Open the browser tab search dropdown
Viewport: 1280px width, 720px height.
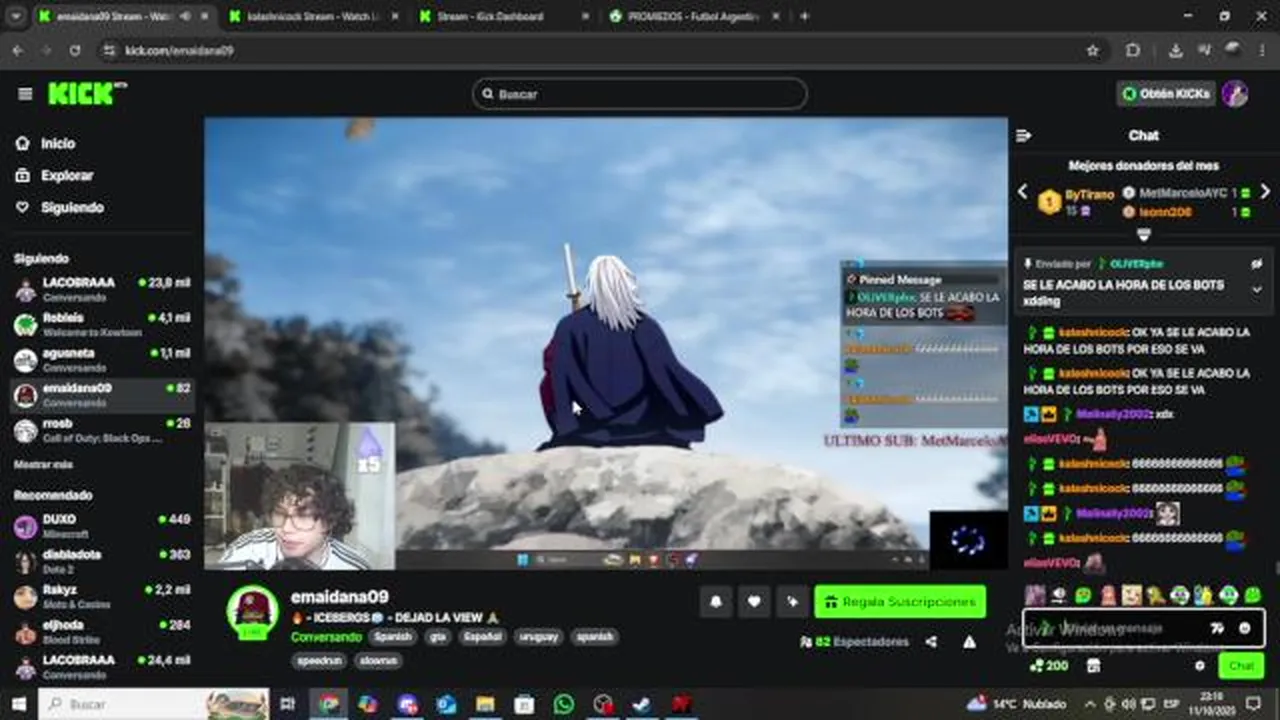[x=15, y=16]
